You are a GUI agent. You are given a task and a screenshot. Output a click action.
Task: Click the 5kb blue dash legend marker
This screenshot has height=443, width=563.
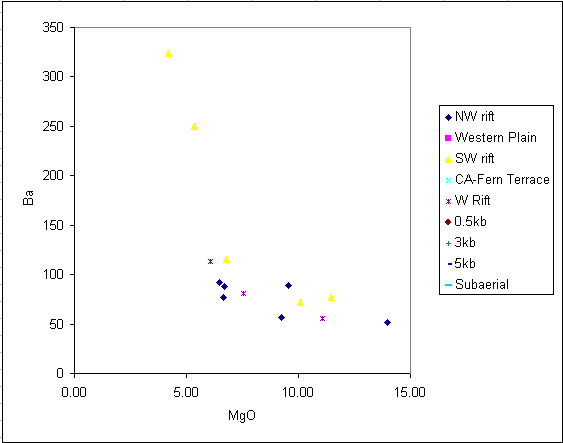point(450,265)
